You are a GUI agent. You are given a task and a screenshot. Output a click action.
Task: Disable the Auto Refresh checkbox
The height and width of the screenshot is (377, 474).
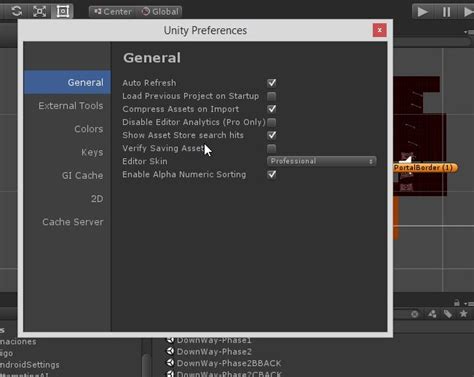pos(272,83)
